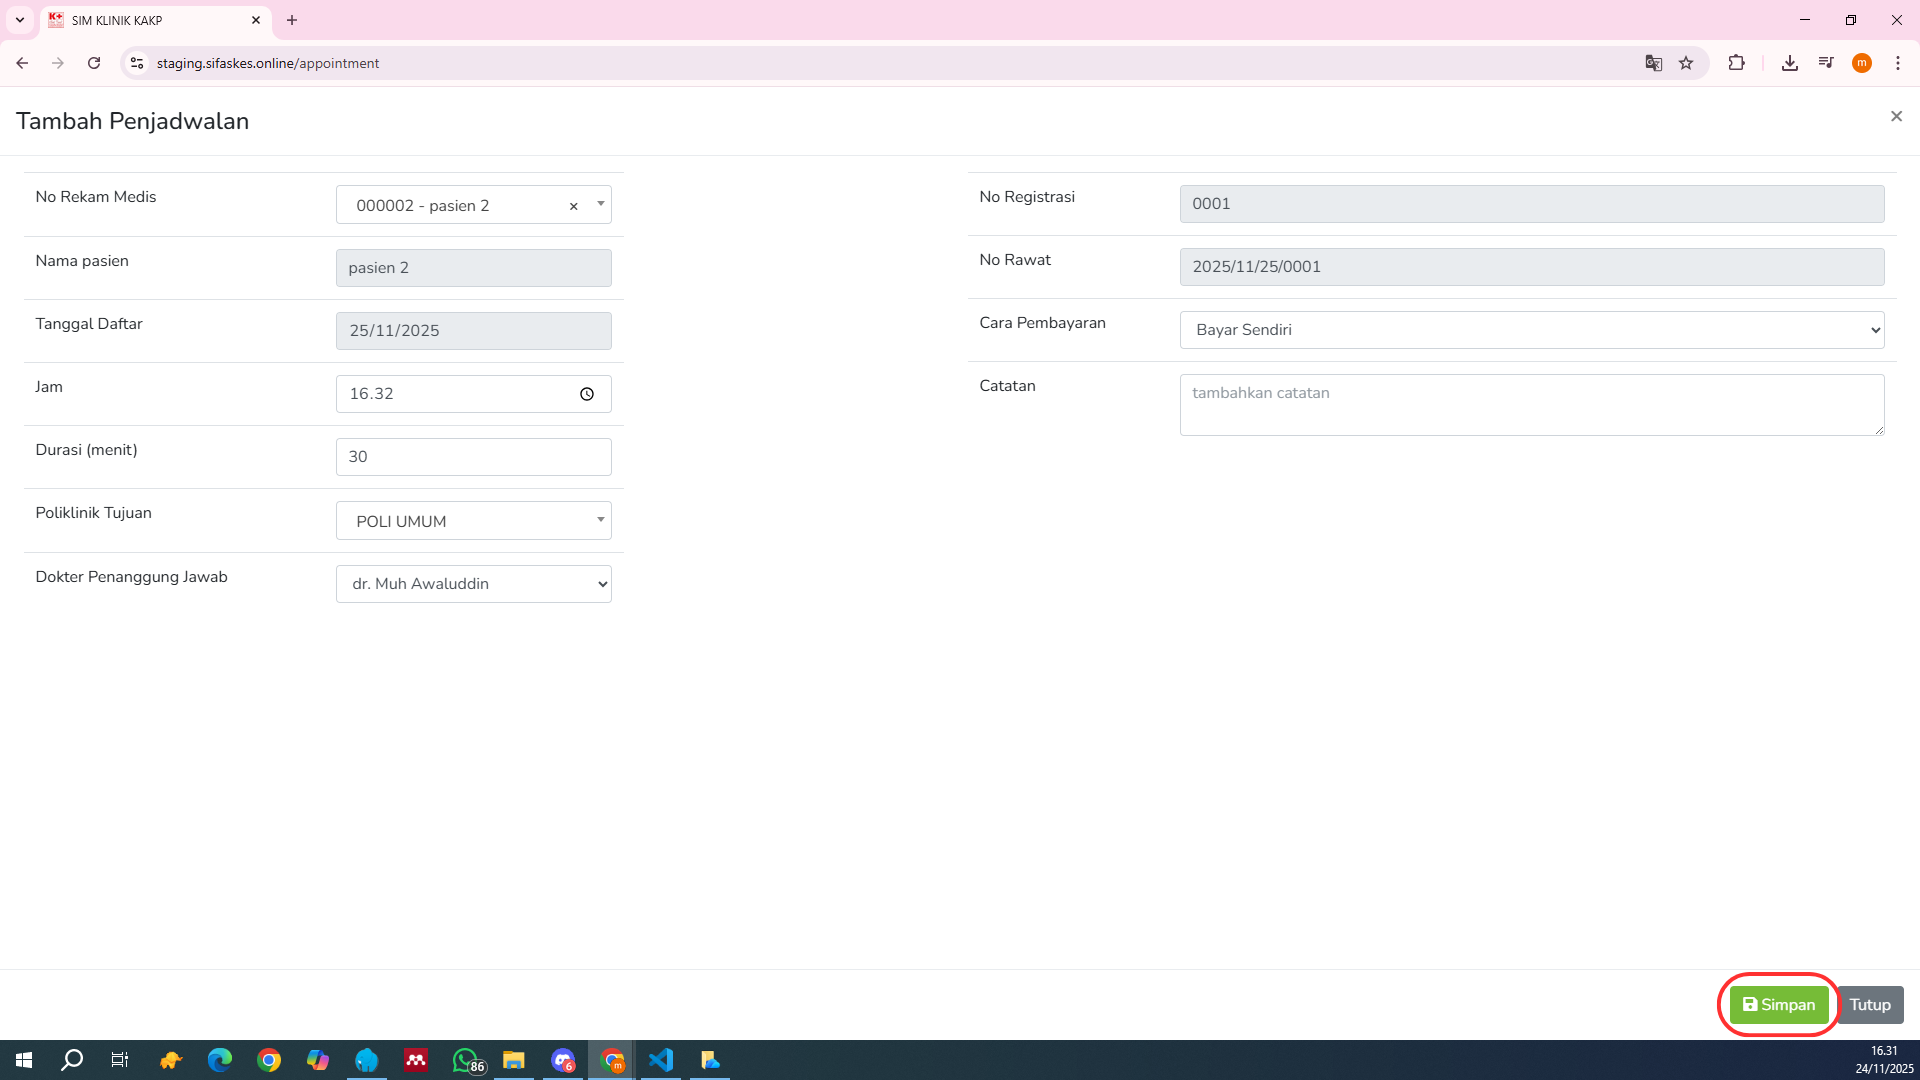The width and height of the screenshot is (1920, 1080).
Task: Open the Poliklinik Tujuan dropdown
Action: 473,521
